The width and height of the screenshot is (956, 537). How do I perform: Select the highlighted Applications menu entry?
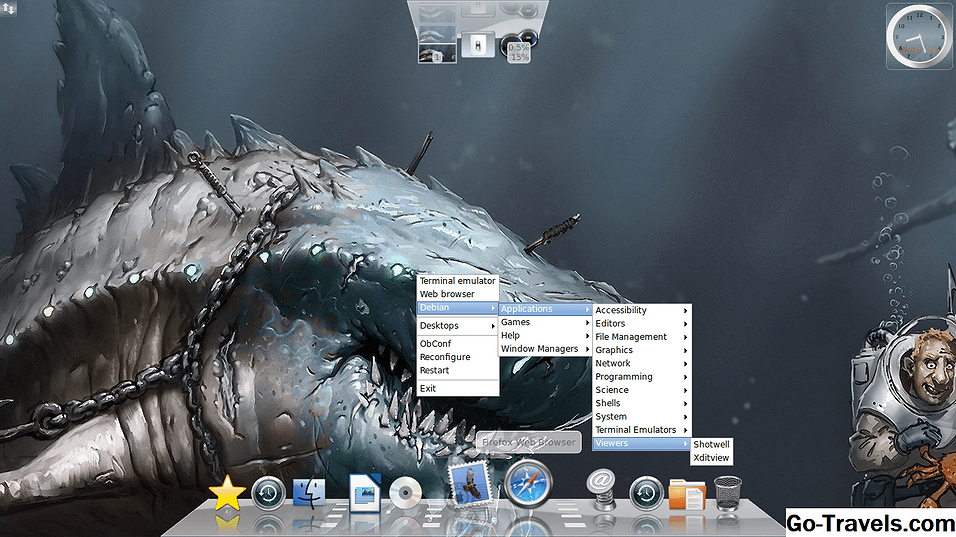[546, 309]
